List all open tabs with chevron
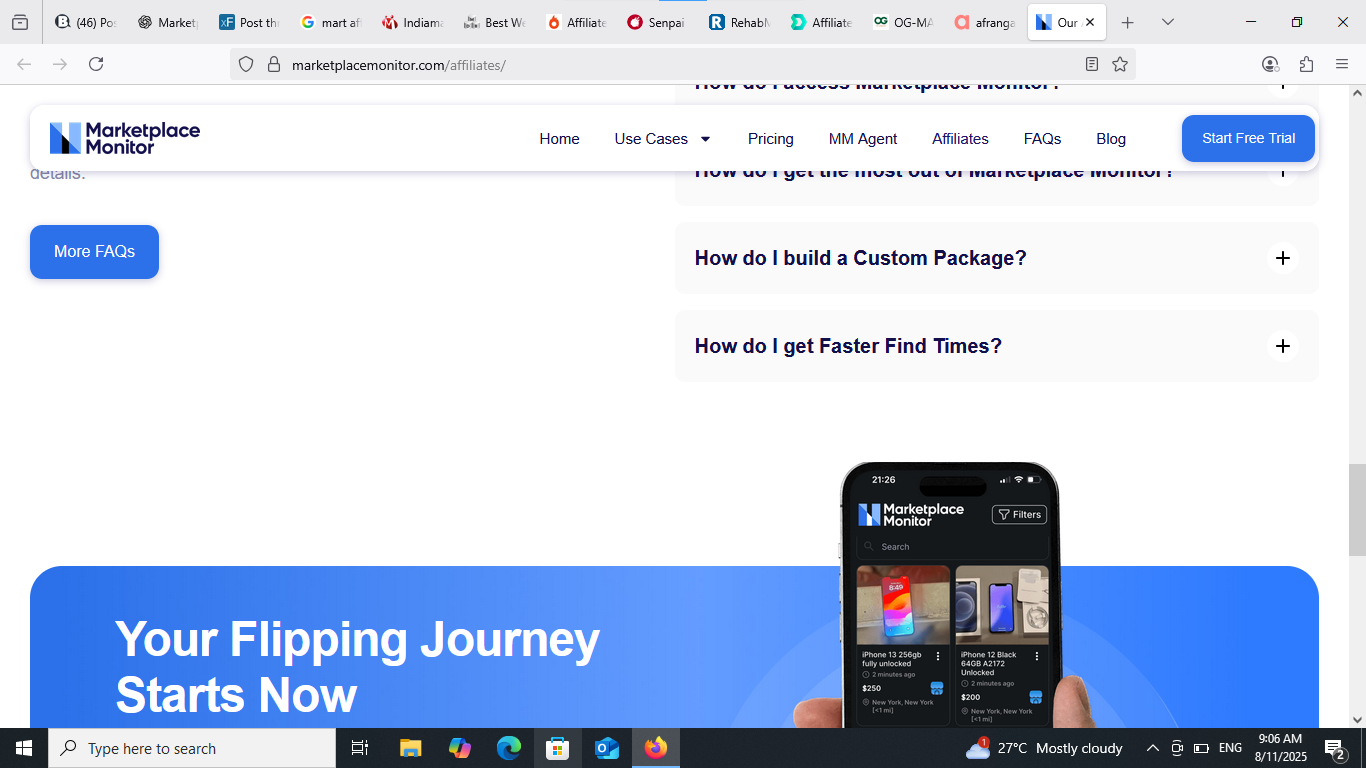This screenshot has height=768, width=1366. tap(1167, 22)
